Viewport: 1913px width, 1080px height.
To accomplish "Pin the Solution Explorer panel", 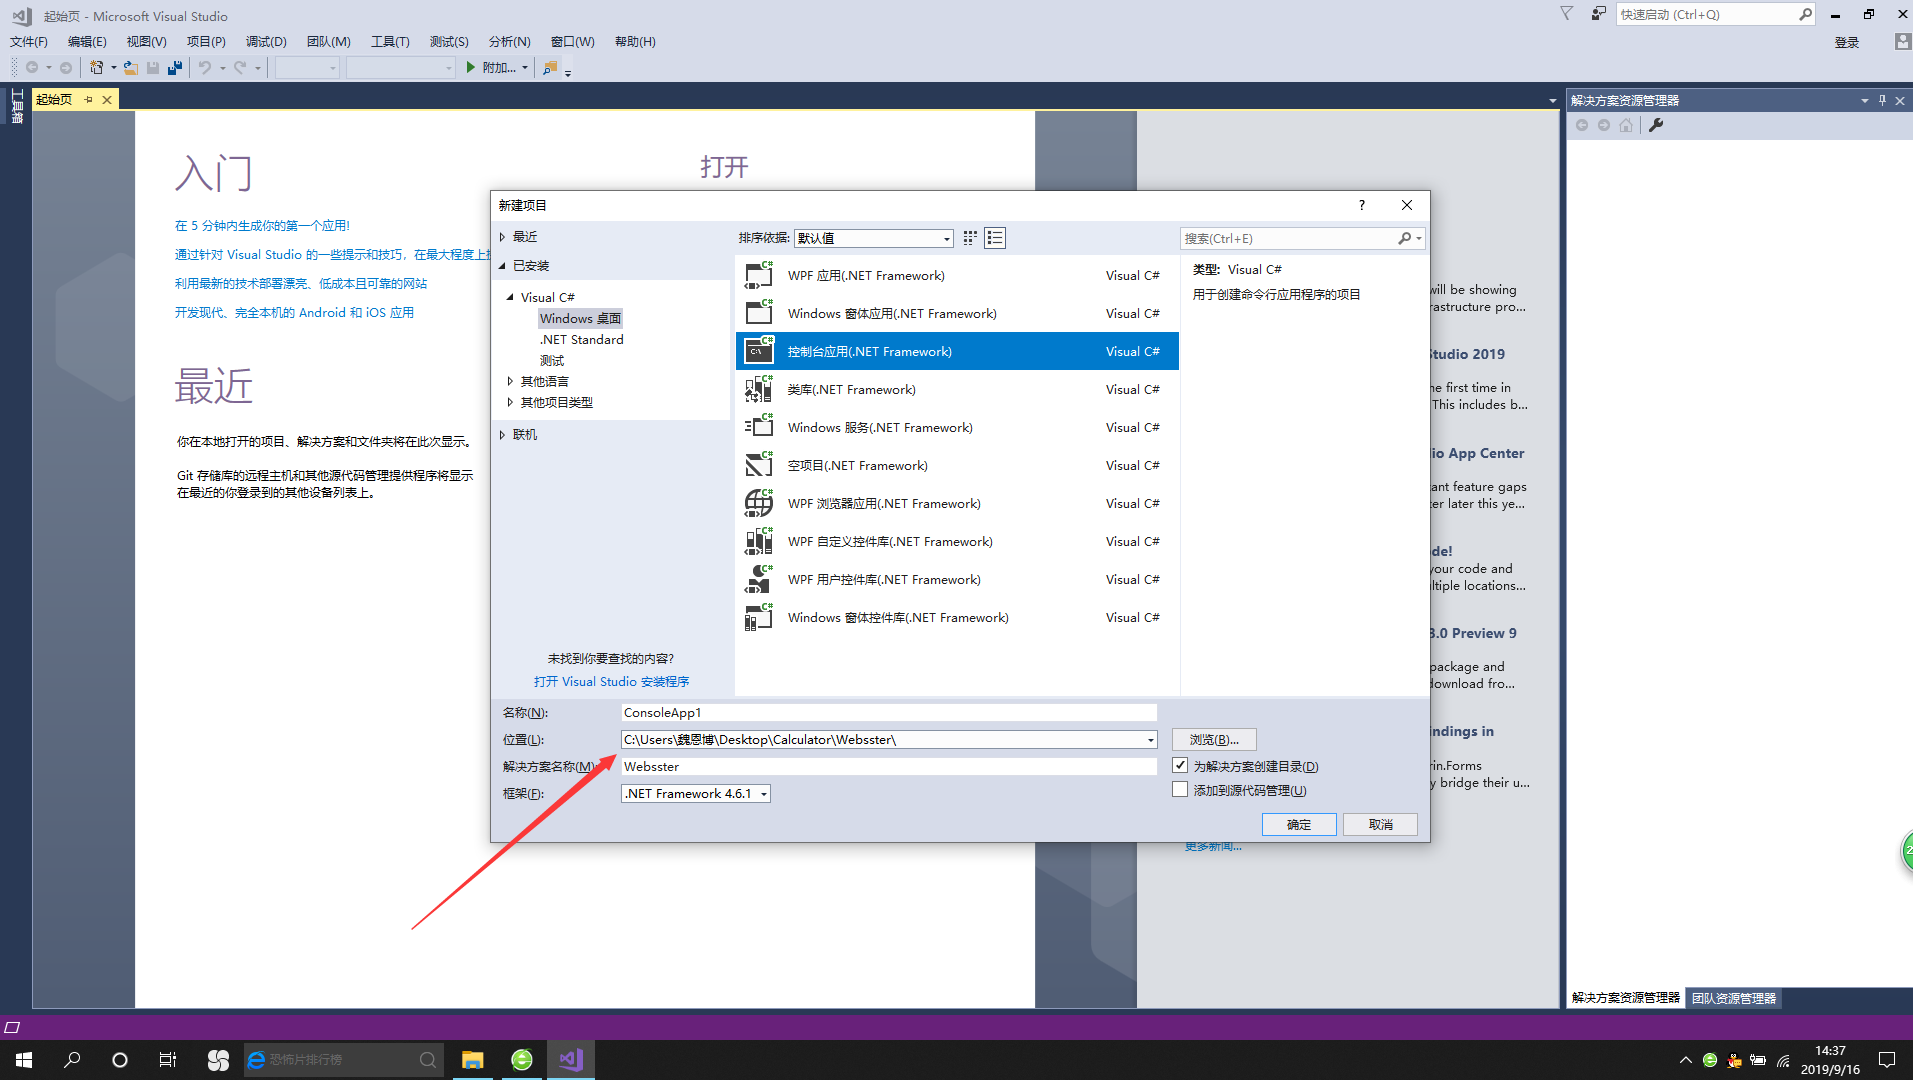I will tap(1882, 100).
